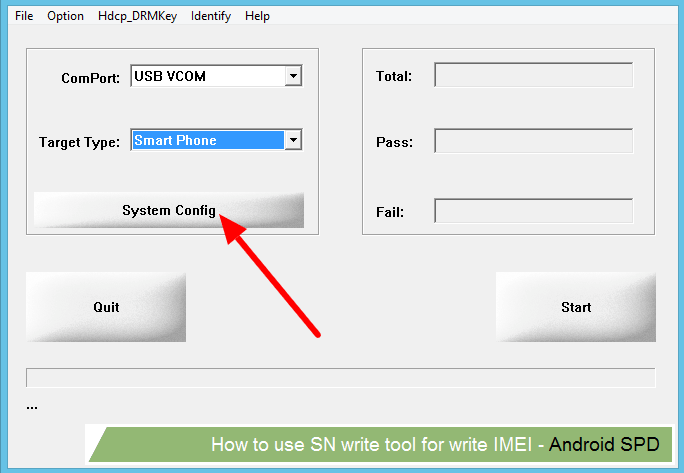Click the '...' status text
This screenshot has width=684, height=473.
click(32, 408)
